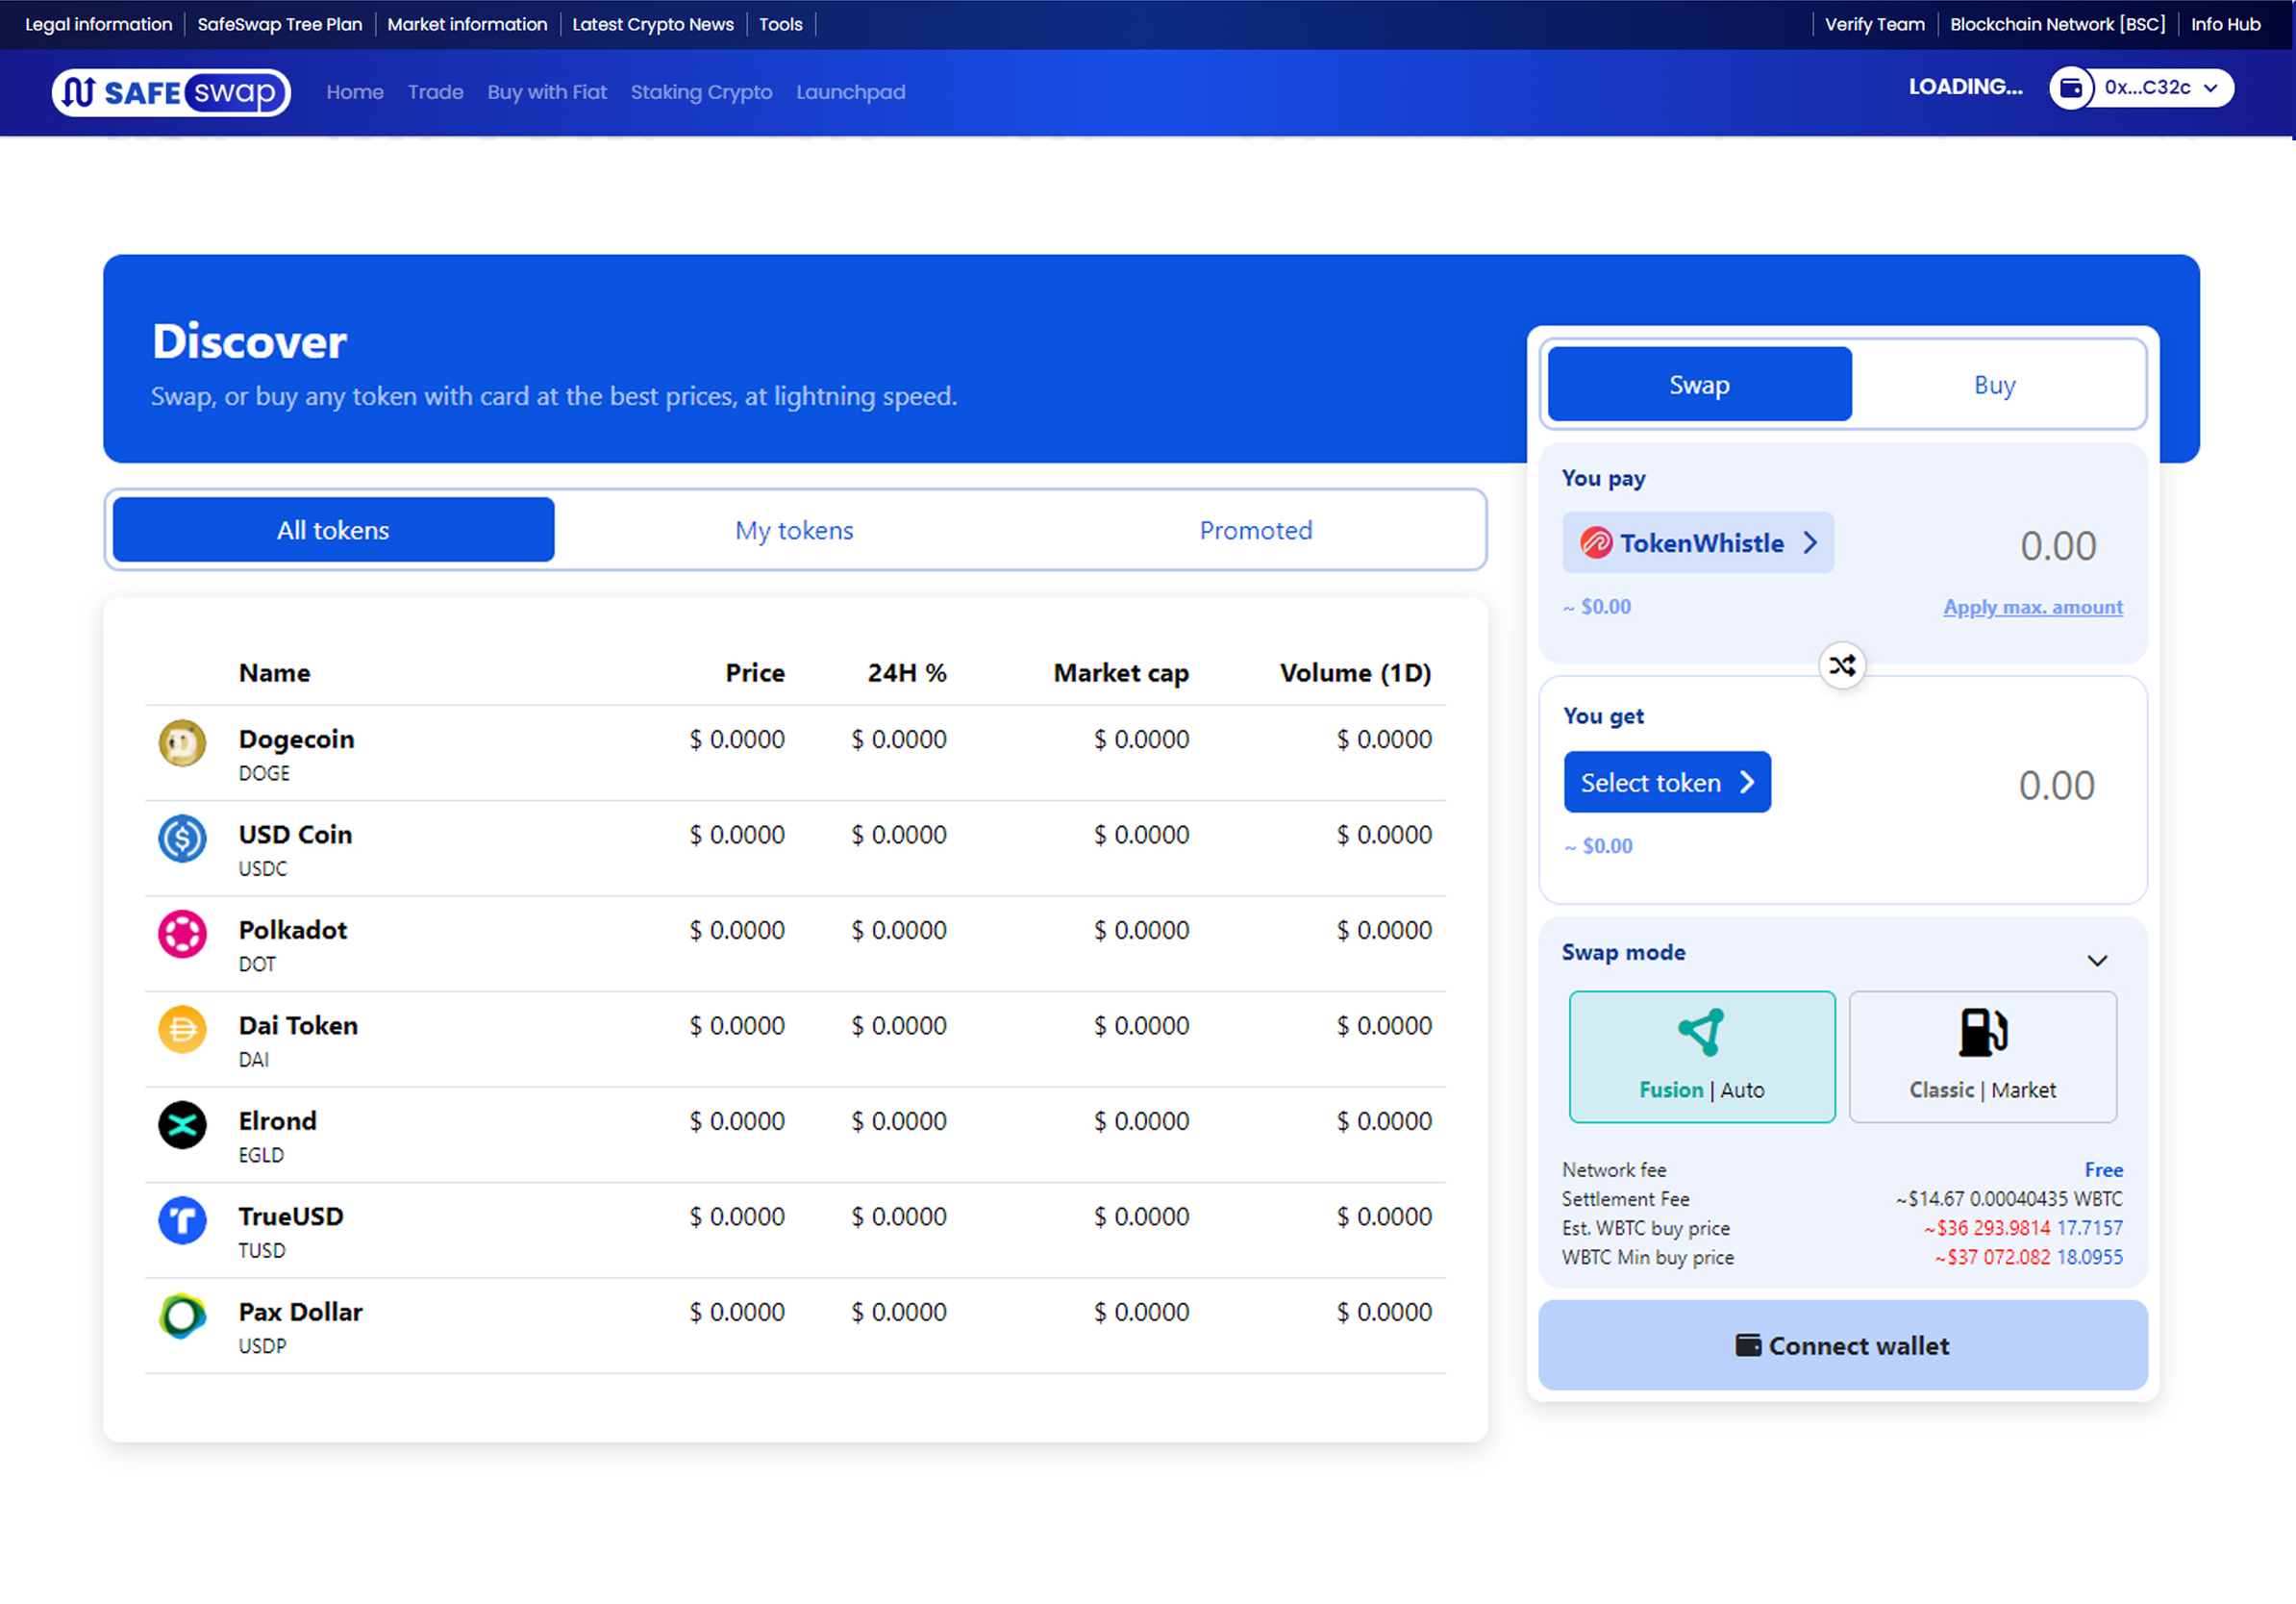Click the Dai Token icon
This screenshot has height=1604, width=2296.
pos(182,1029)
